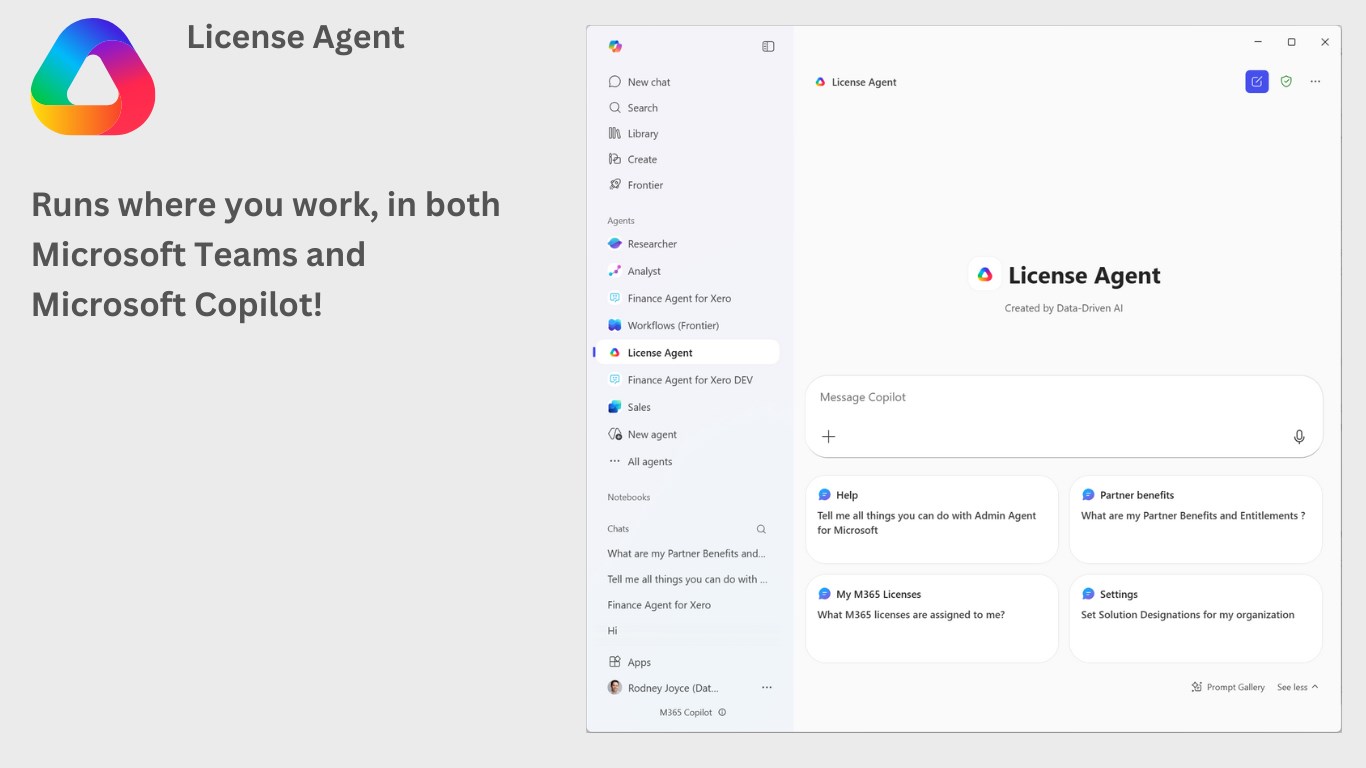Image resolution: width=1366 pixels, height=768 pixels.
Task: Click the Library books icon
Action: (x=615, y=134)
